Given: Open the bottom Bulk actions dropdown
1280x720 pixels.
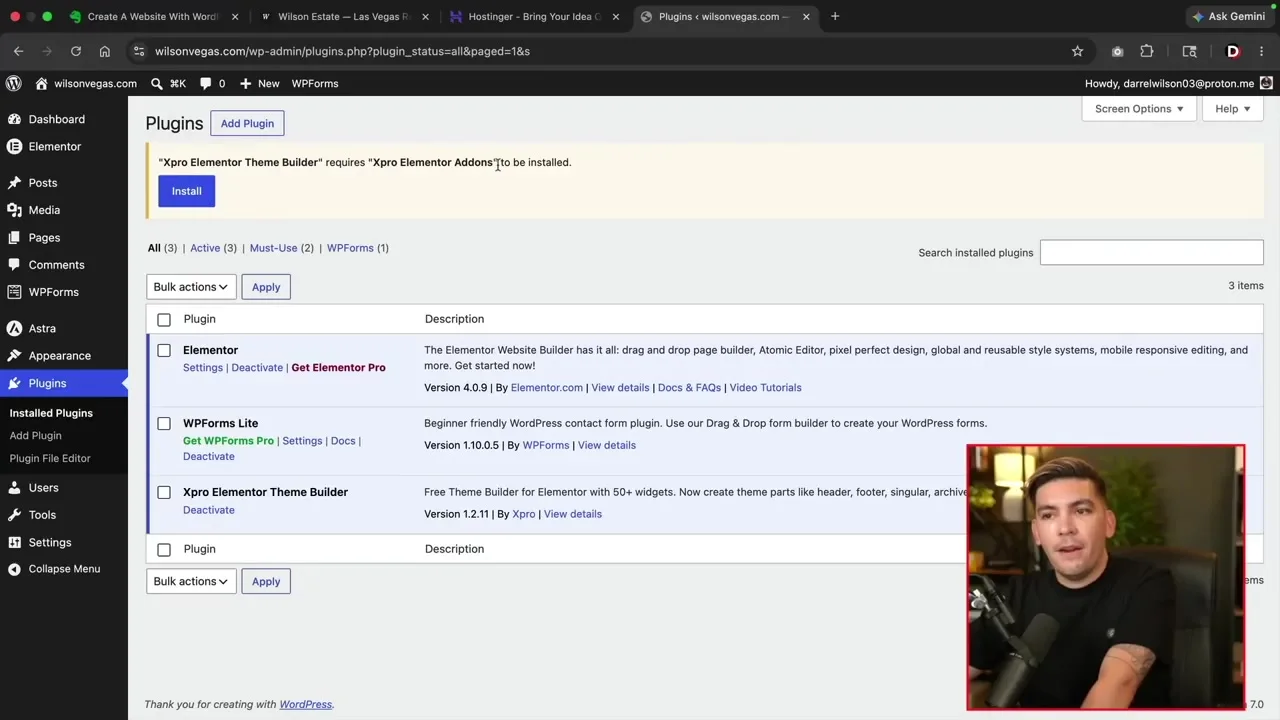Looking at the screenshot, I should (191, 581).
